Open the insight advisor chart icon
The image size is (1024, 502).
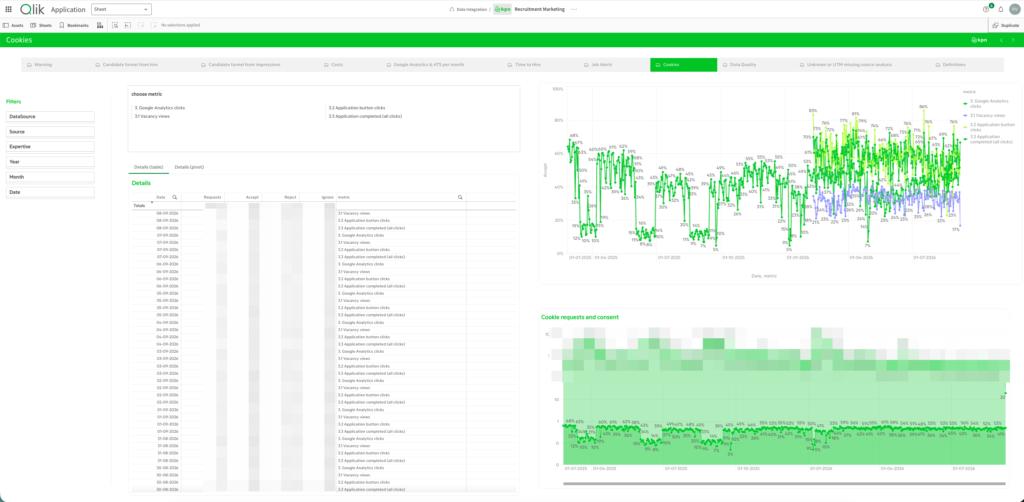click(99, 25)
